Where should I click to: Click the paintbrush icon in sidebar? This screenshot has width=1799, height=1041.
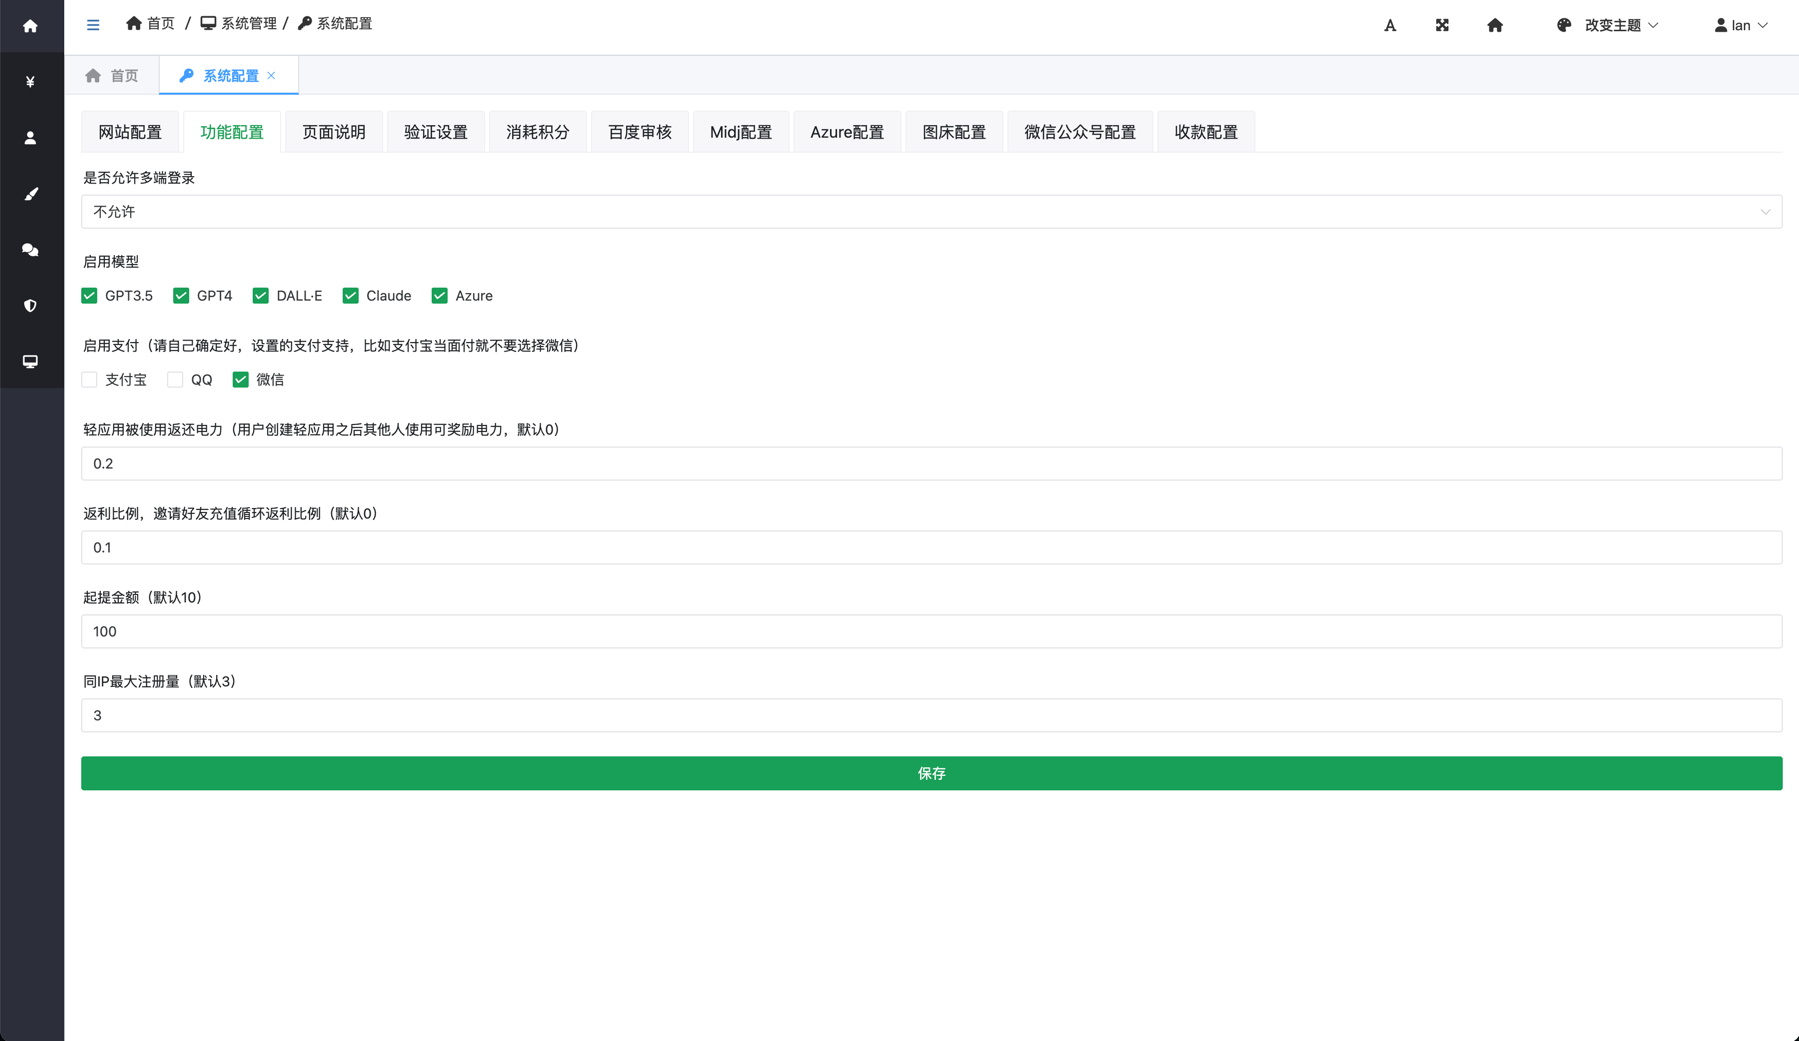point(30,194)
